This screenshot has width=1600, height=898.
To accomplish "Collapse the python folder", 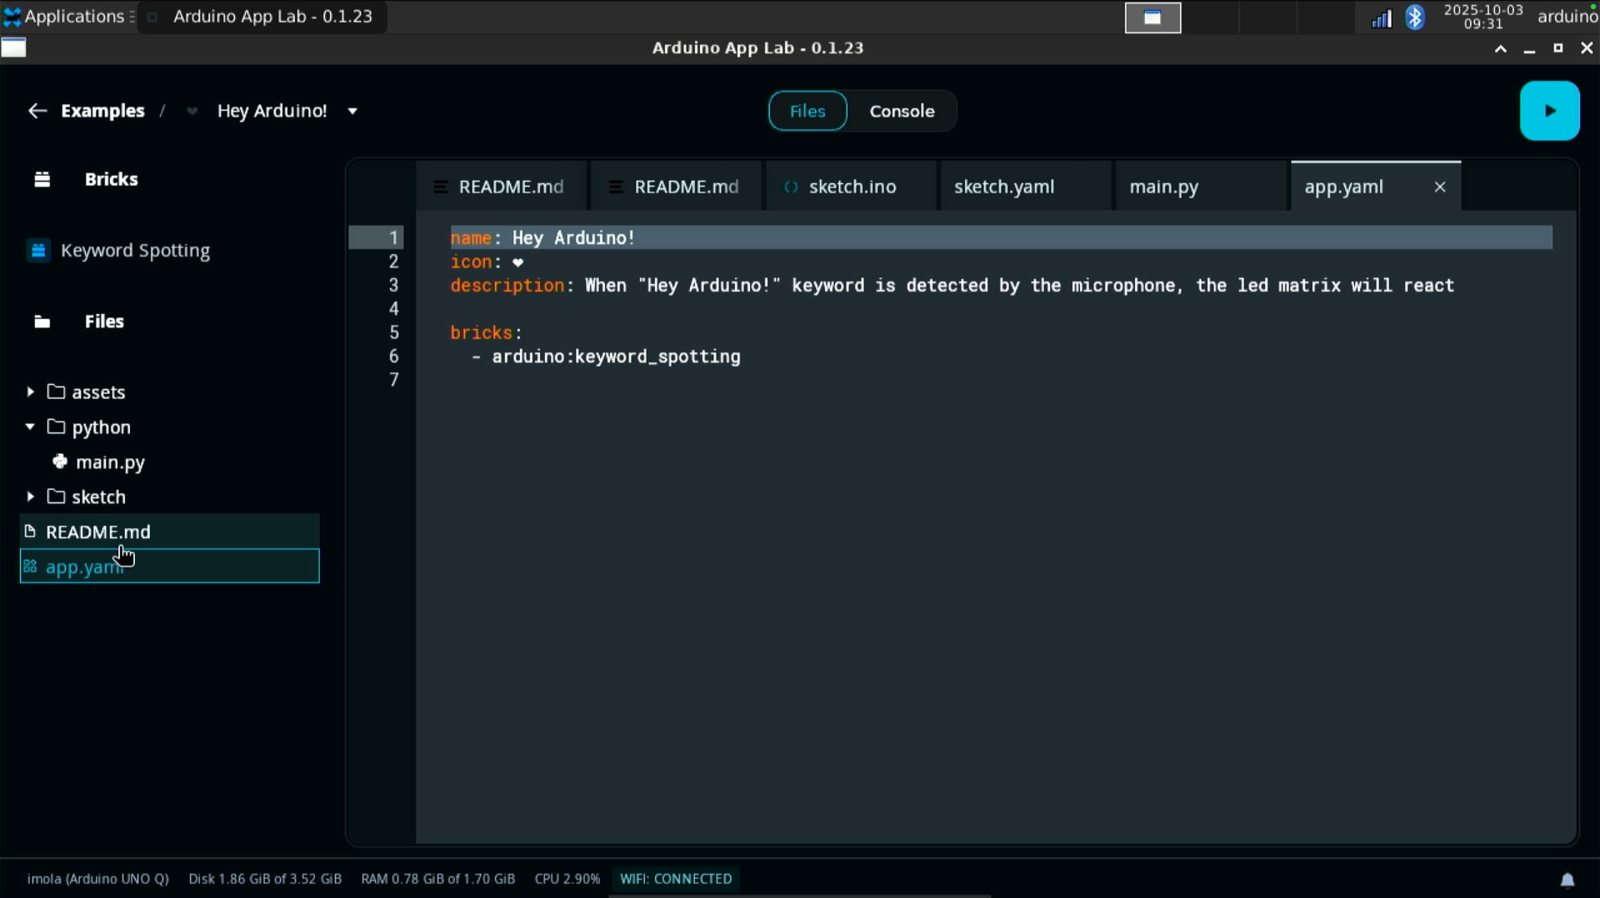I will pos(30,427).
